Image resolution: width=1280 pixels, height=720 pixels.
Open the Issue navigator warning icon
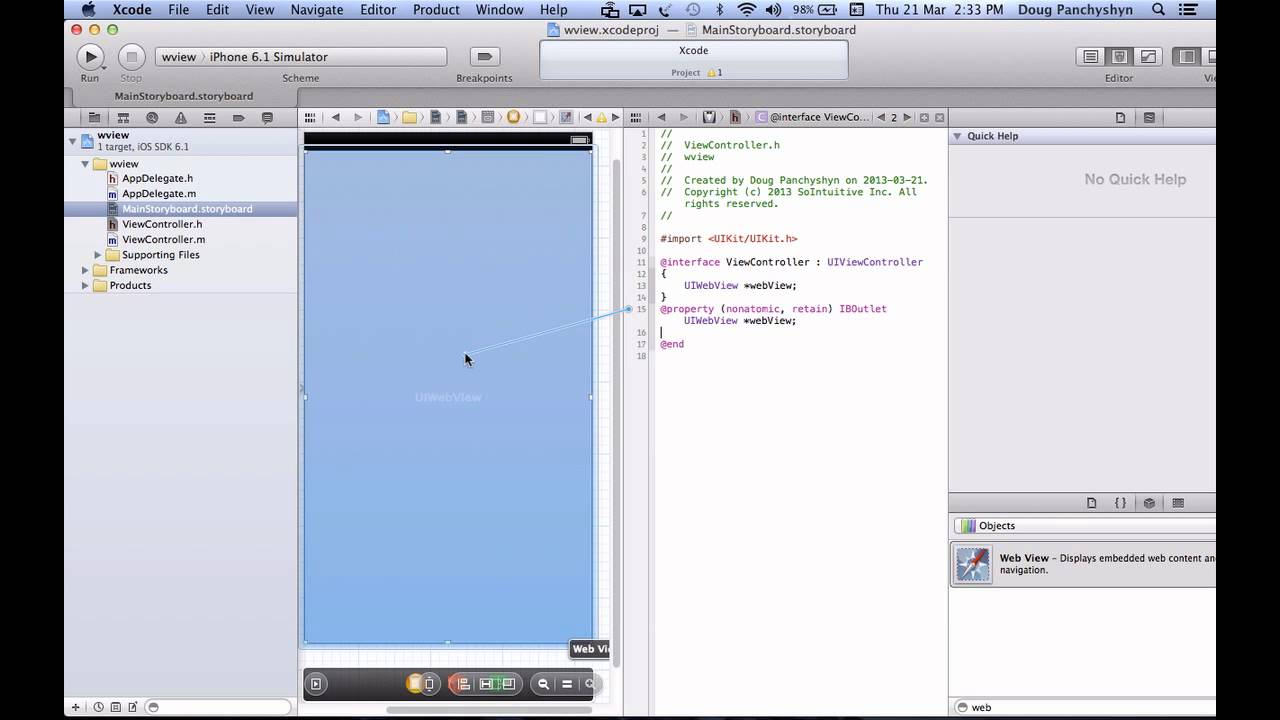point(181,117)
